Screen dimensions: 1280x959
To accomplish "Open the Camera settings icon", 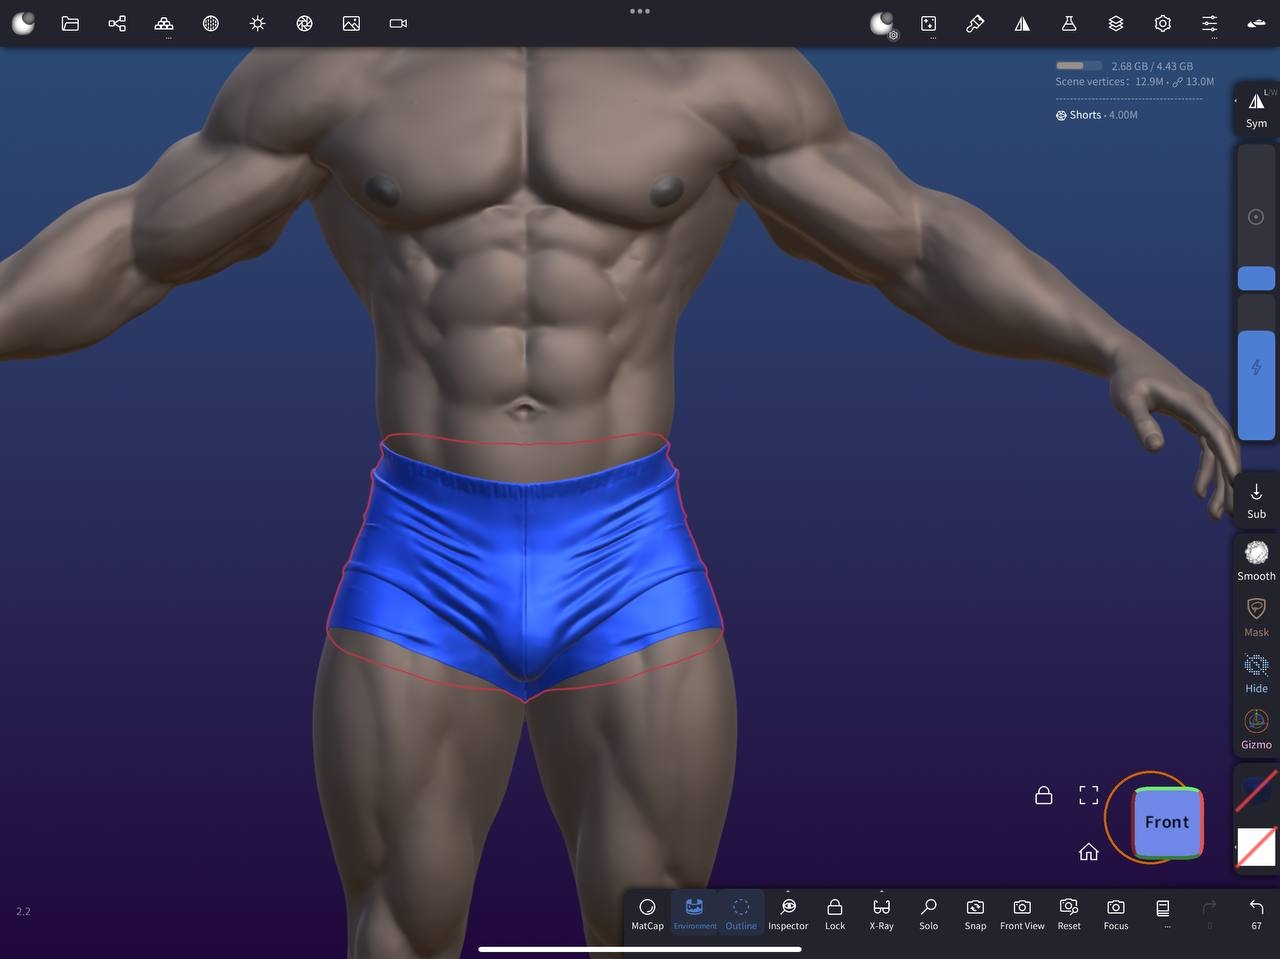I will point(398,23).
